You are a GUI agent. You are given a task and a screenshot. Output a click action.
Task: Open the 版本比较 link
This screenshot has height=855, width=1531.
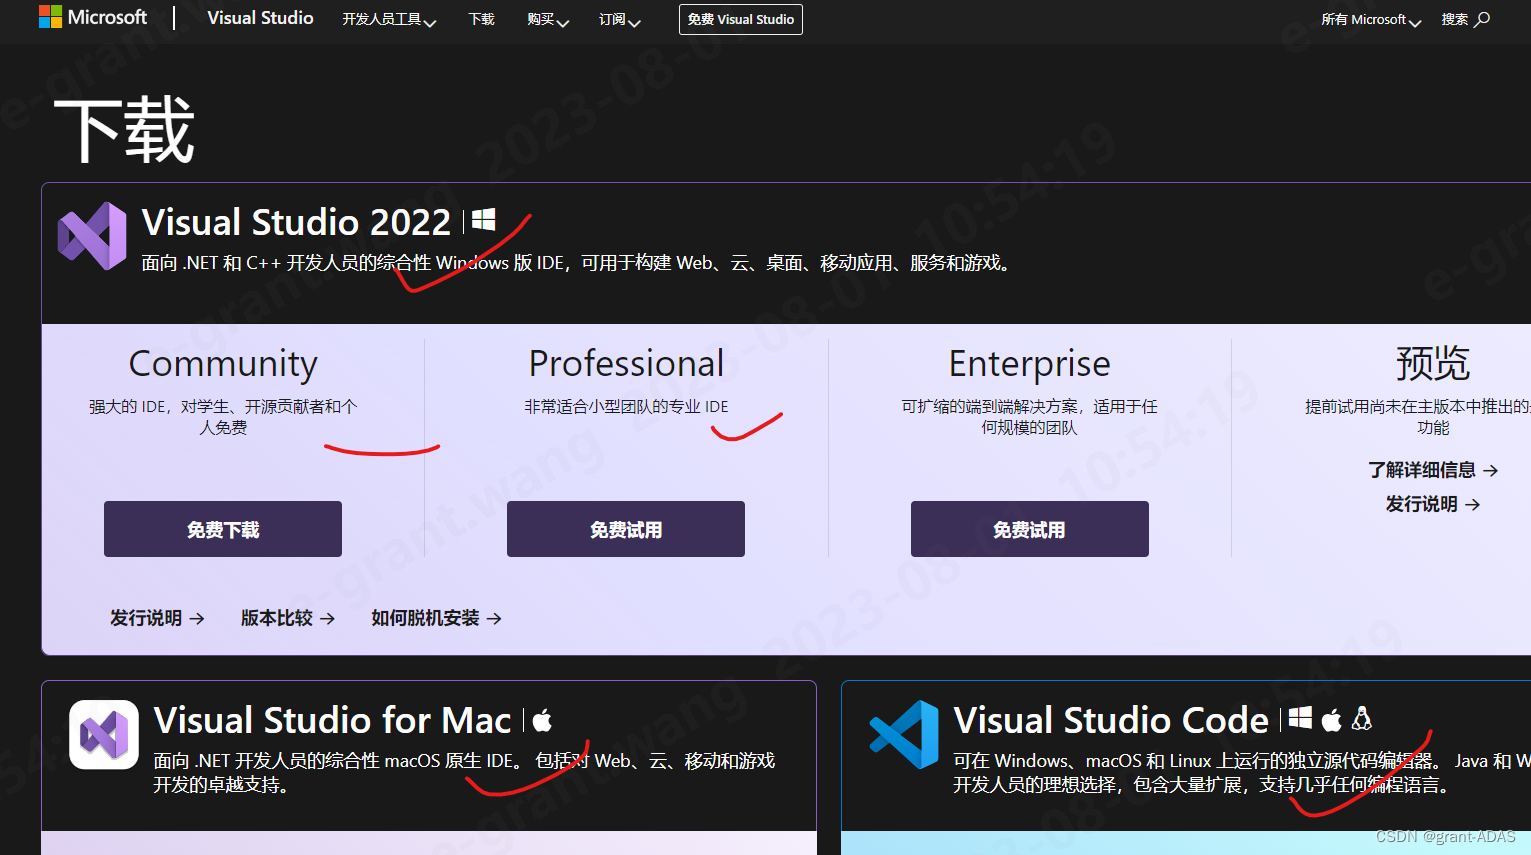click(x=288, y=618)
